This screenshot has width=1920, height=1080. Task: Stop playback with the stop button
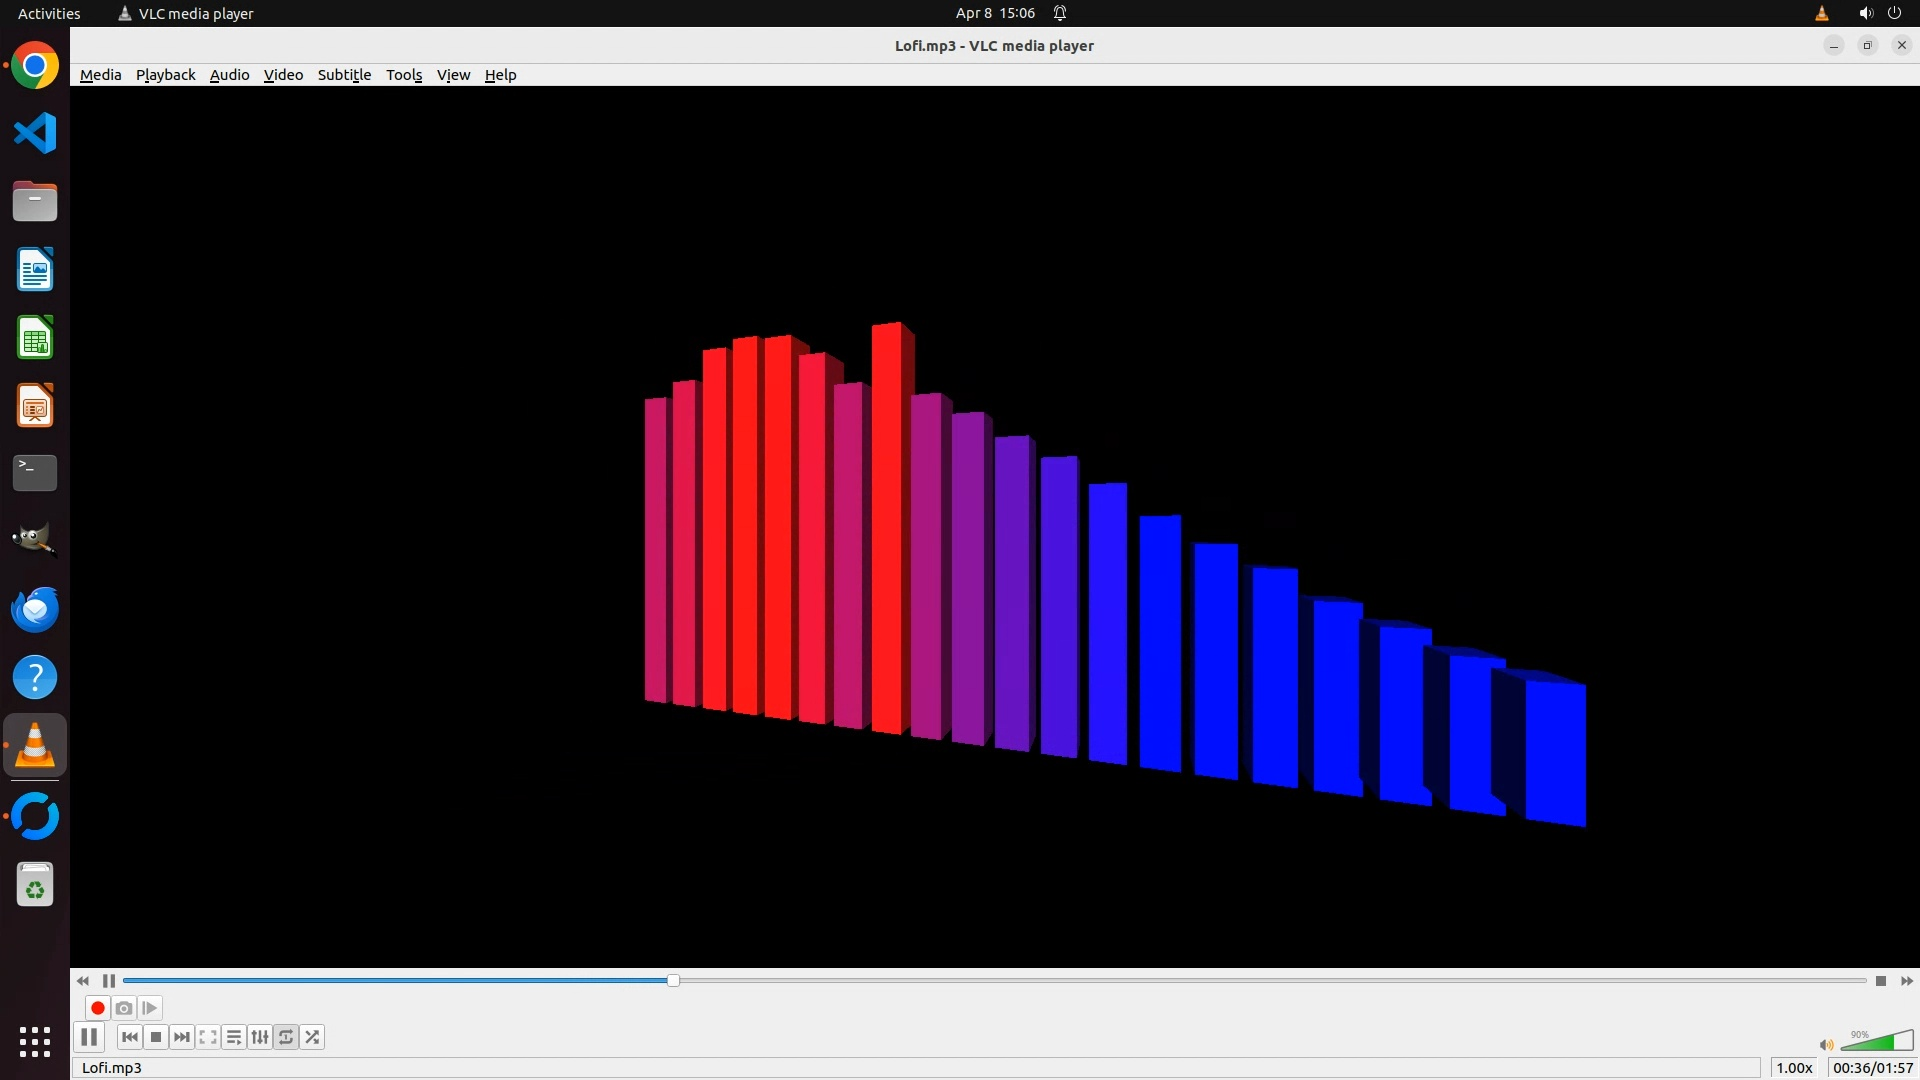tap(156, 1037)
